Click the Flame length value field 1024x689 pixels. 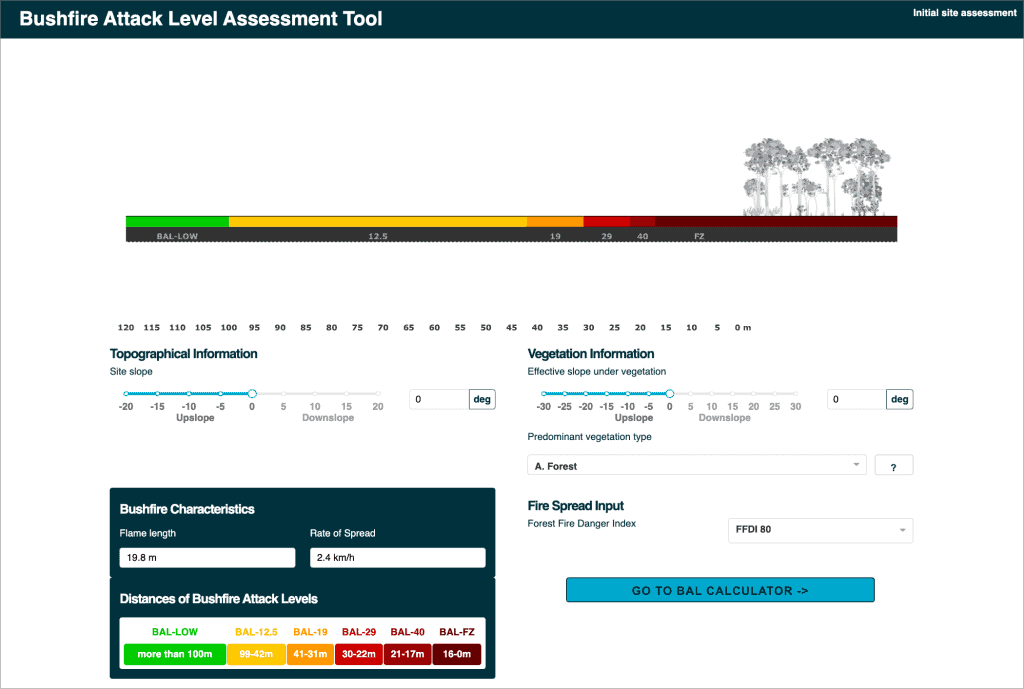(x=207, y=558)
